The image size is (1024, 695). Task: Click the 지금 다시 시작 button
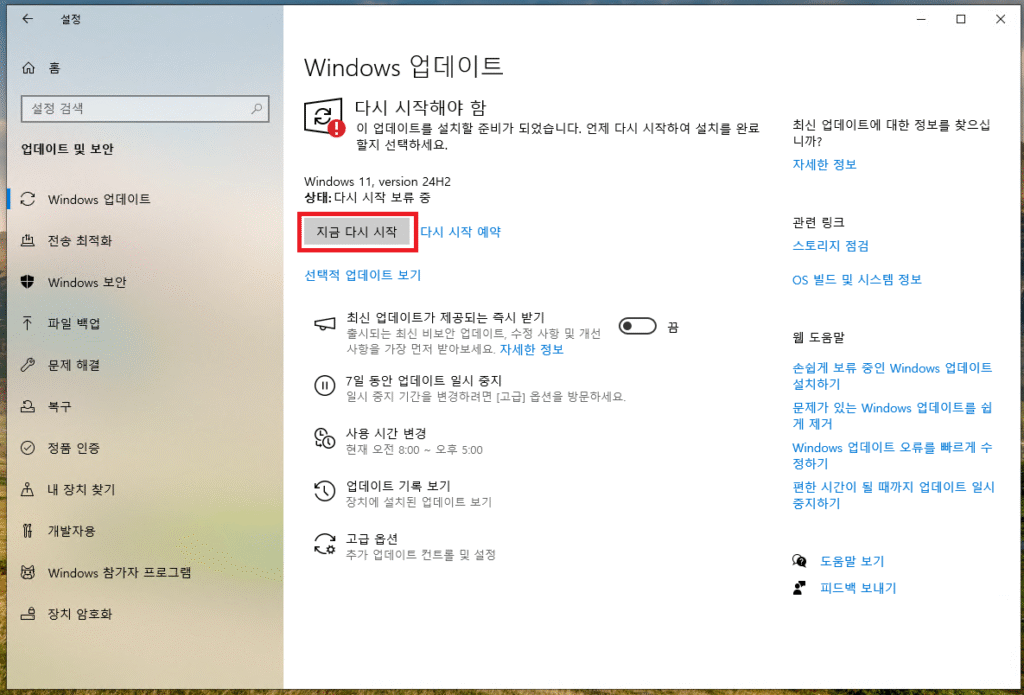[357, 232]
